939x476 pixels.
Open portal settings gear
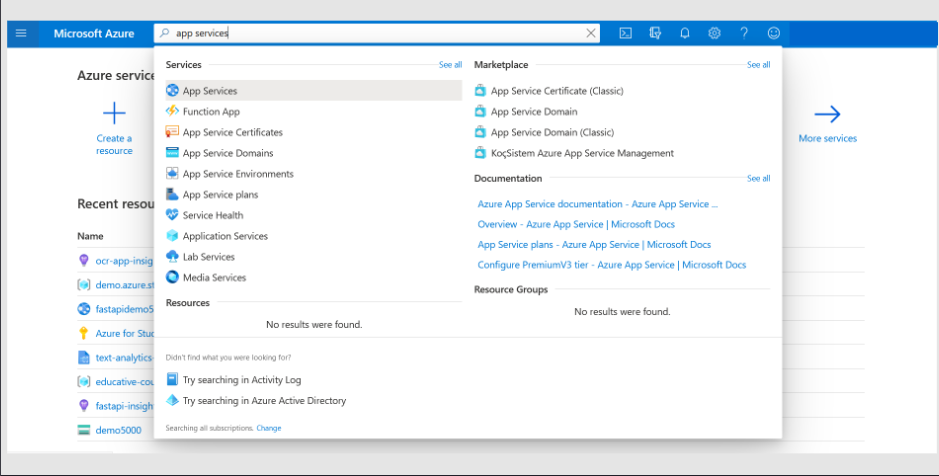click(x=714, y=34)
